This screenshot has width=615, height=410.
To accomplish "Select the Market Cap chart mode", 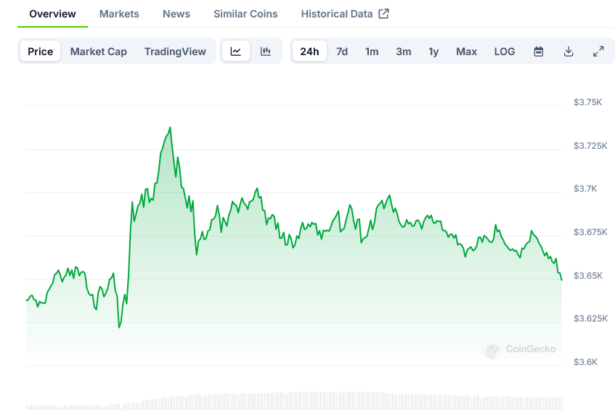I will point(98,51).
